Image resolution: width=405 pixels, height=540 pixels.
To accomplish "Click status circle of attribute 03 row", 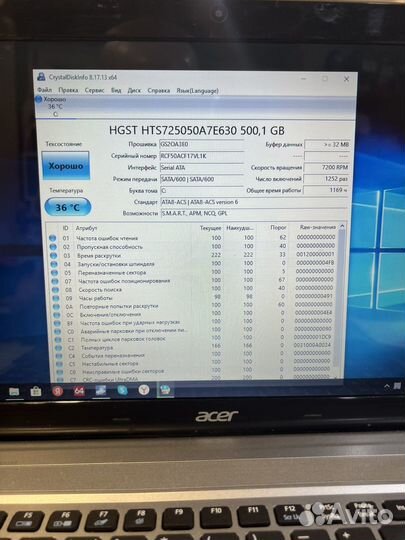I will pyautogui.click(x=53, y=256).
